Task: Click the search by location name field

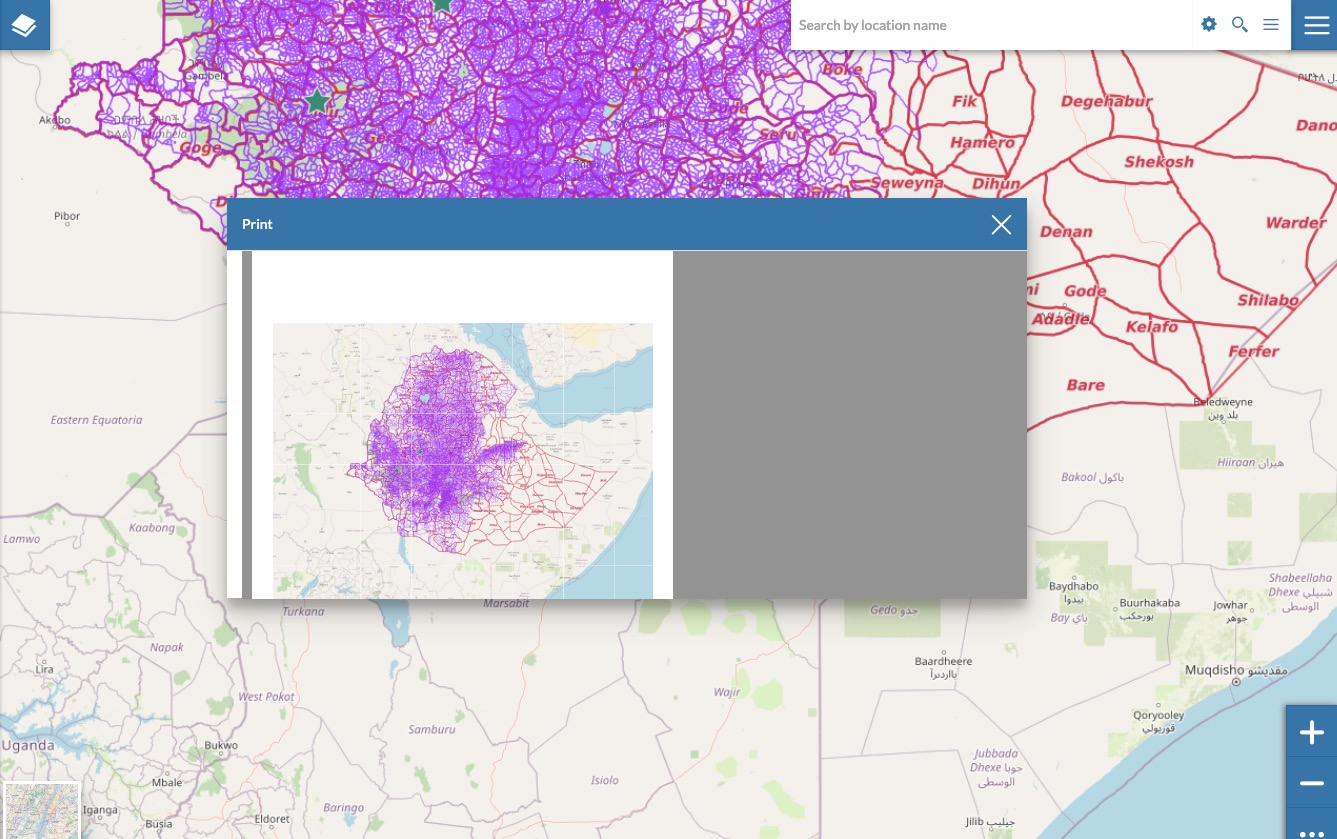Action: [x=990, y=25]
